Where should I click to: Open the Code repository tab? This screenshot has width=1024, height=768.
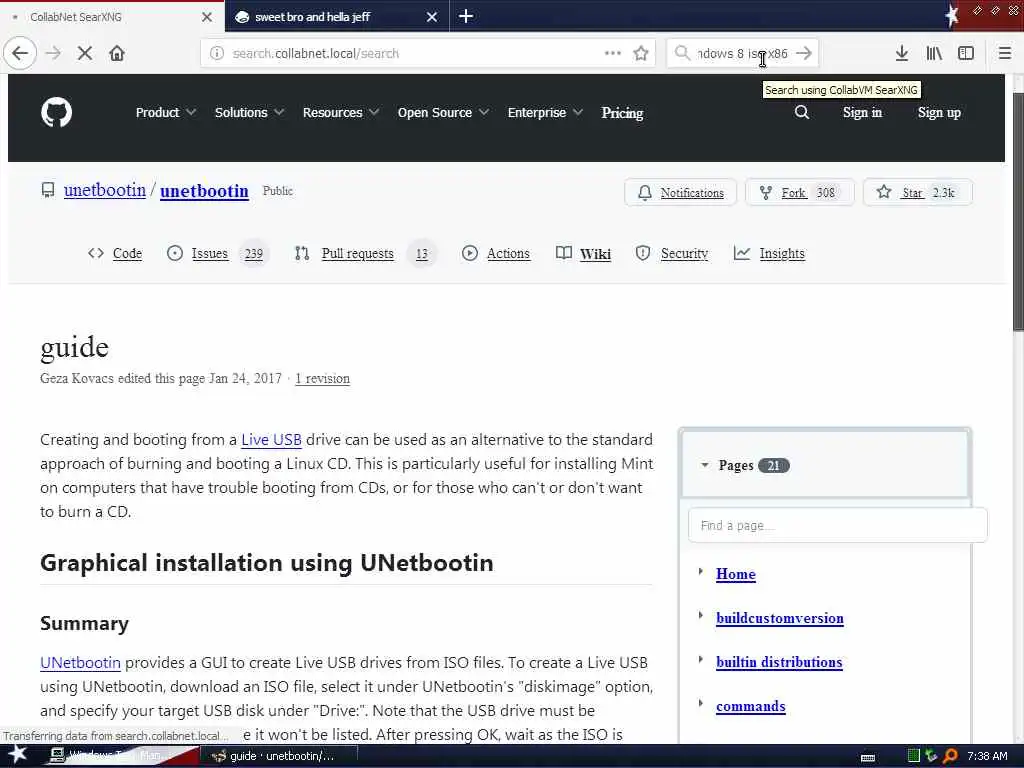pos(115,253)
